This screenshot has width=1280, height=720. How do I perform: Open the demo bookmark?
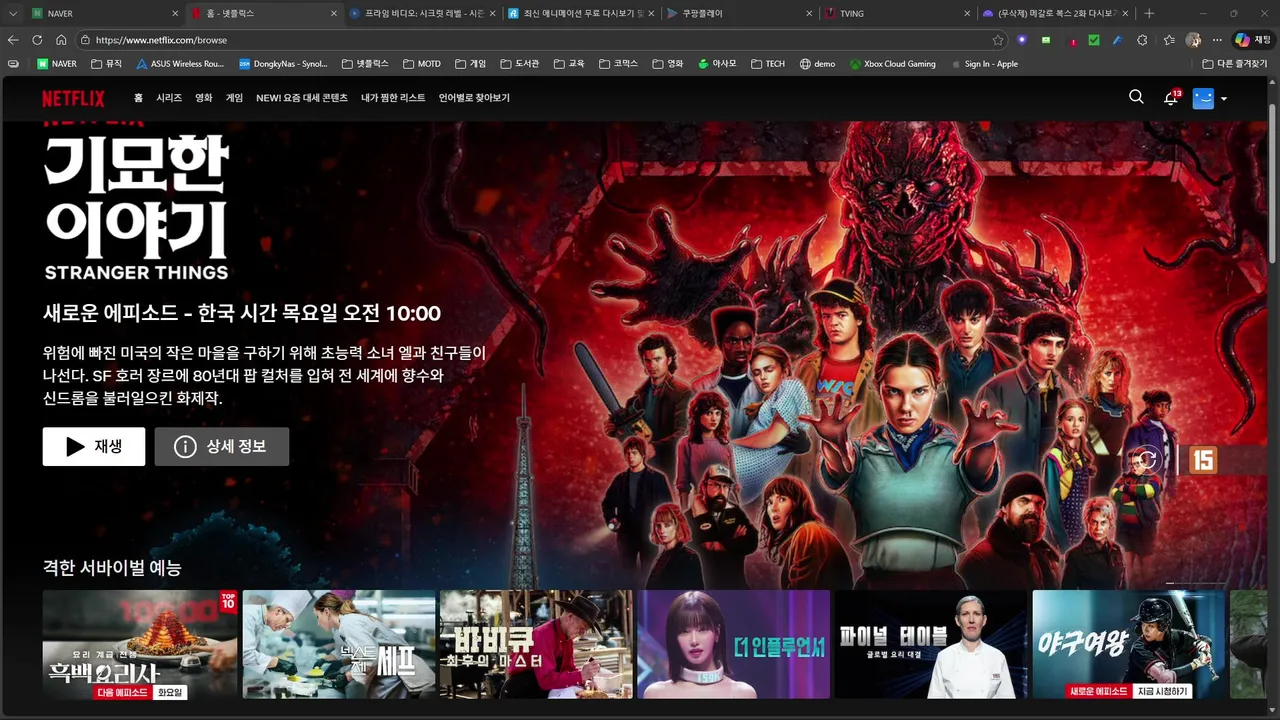tap(817, 64)
